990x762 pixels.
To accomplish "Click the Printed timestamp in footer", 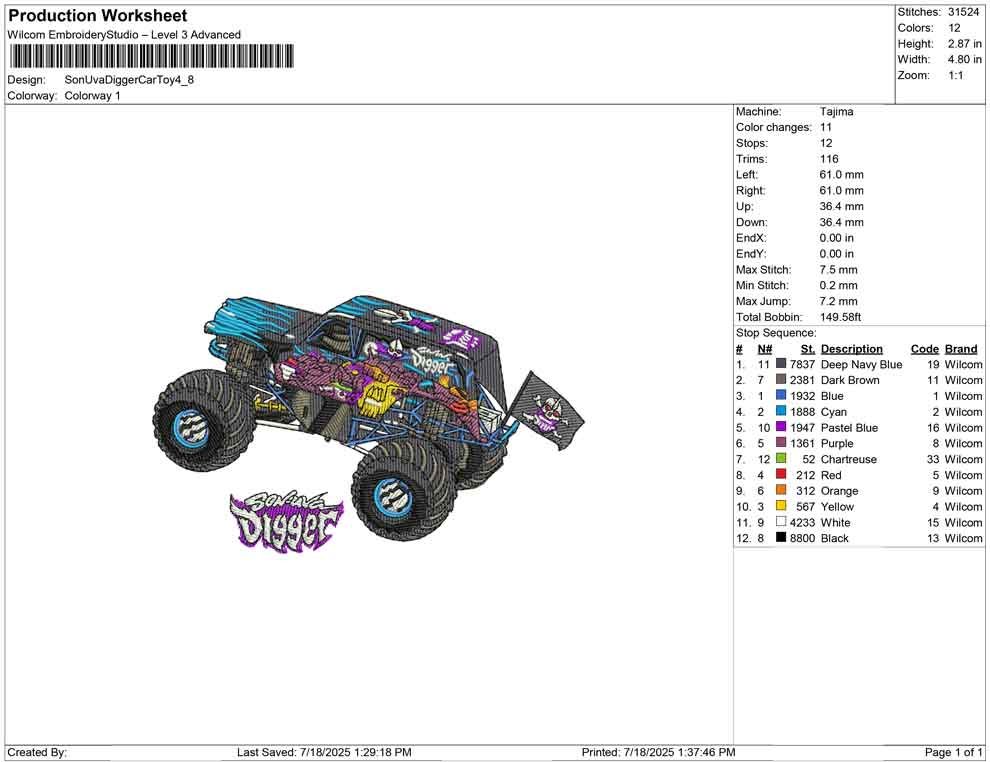I will [659, 752].
